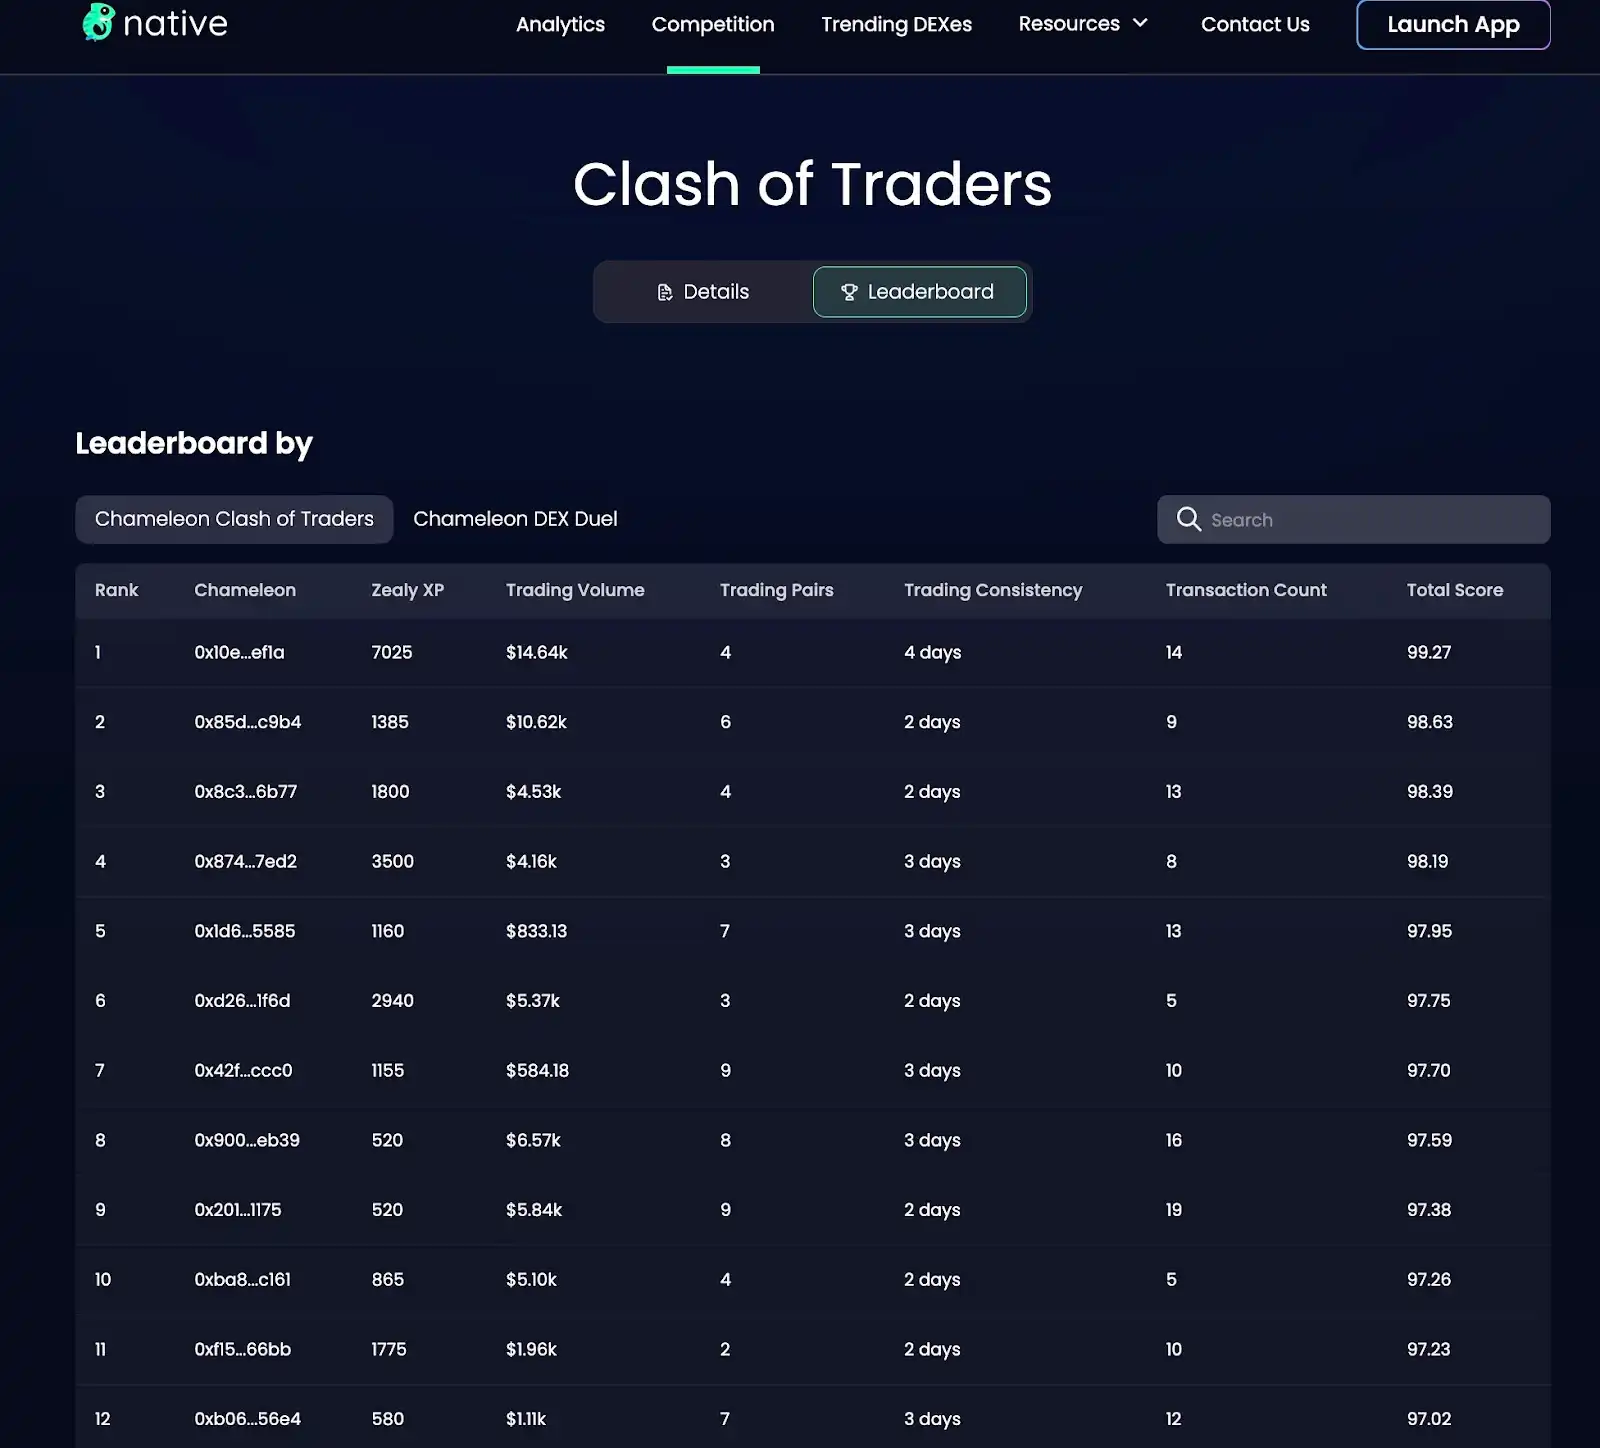Screen dimensions: 1600x1448
Task: Select address 0x85d...c9b4
Action: 248,722
